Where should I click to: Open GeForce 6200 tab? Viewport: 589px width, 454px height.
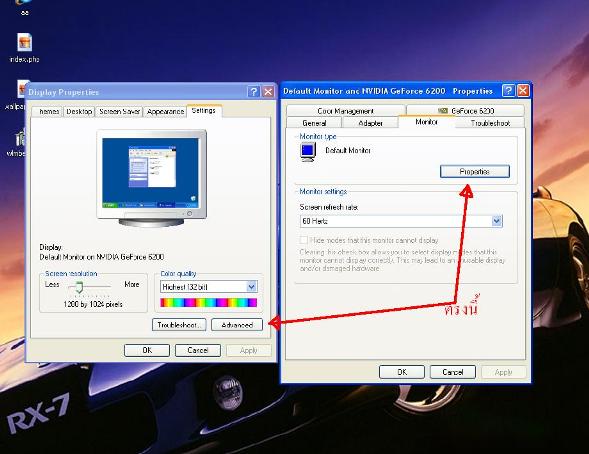pyautogui.click(x=465, y=111)
